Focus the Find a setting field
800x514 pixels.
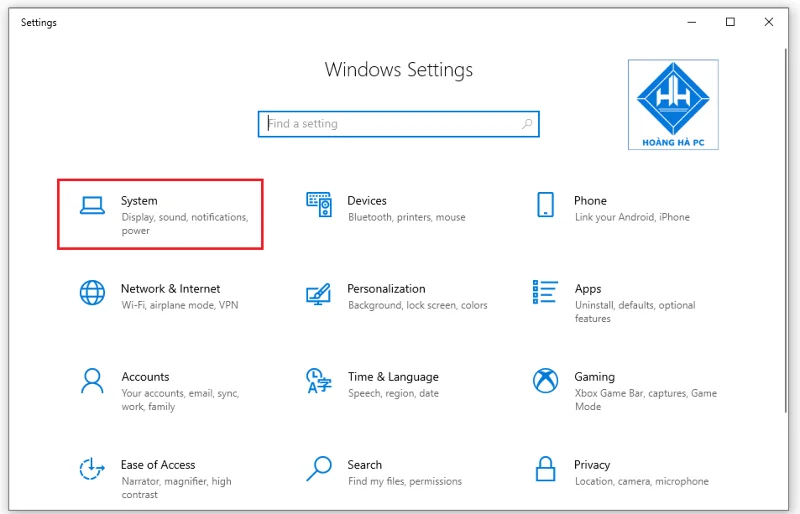398,124
